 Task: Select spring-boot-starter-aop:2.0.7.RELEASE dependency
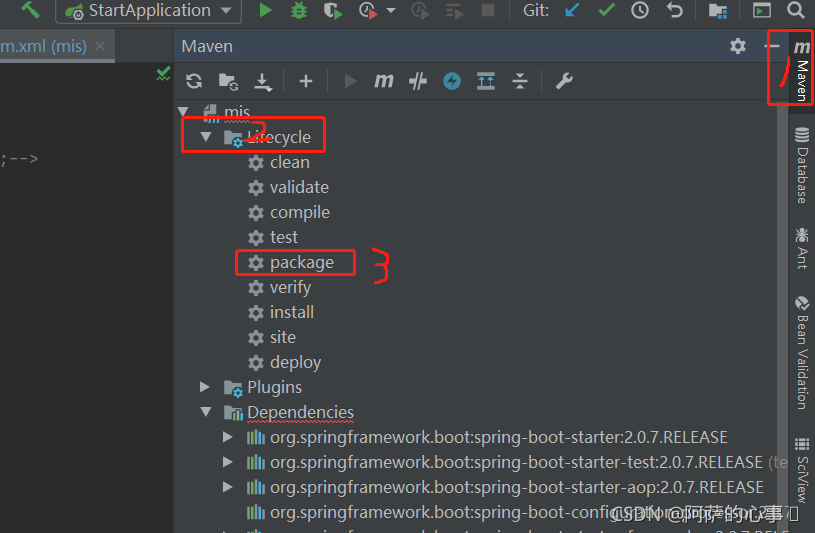516,487
